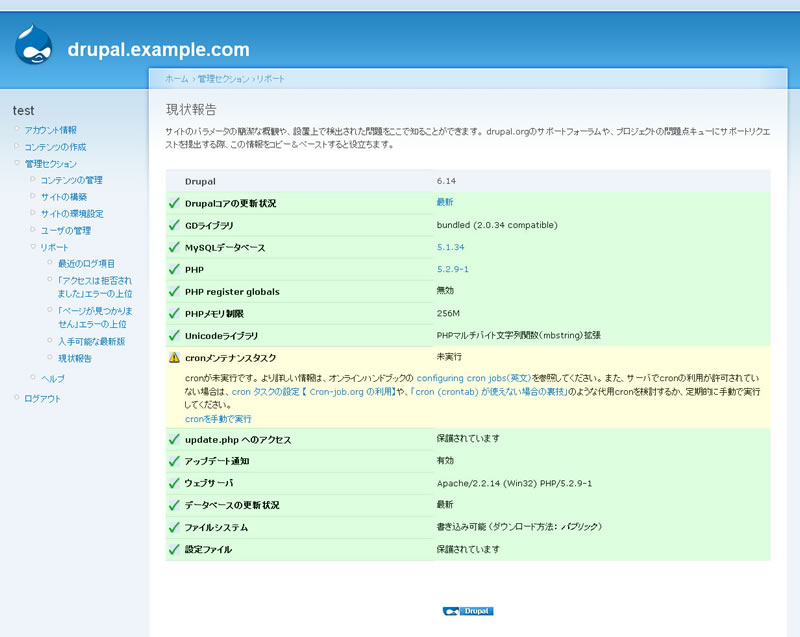Click the green checkmark beside 設定ファイル
Viewport: 800px width, 637px height.
point(174,549)
